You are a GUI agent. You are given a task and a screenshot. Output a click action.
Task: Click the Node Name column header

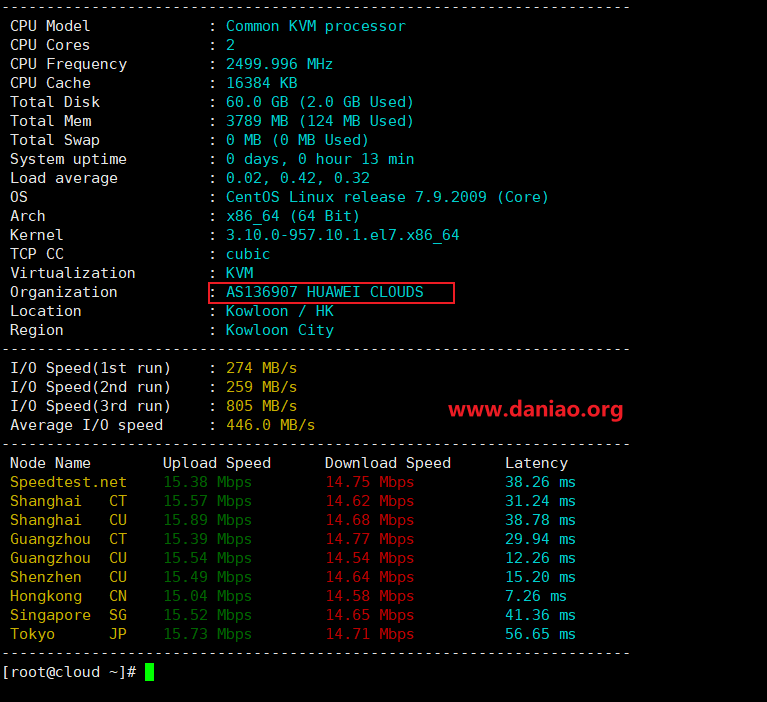point(50,463)
